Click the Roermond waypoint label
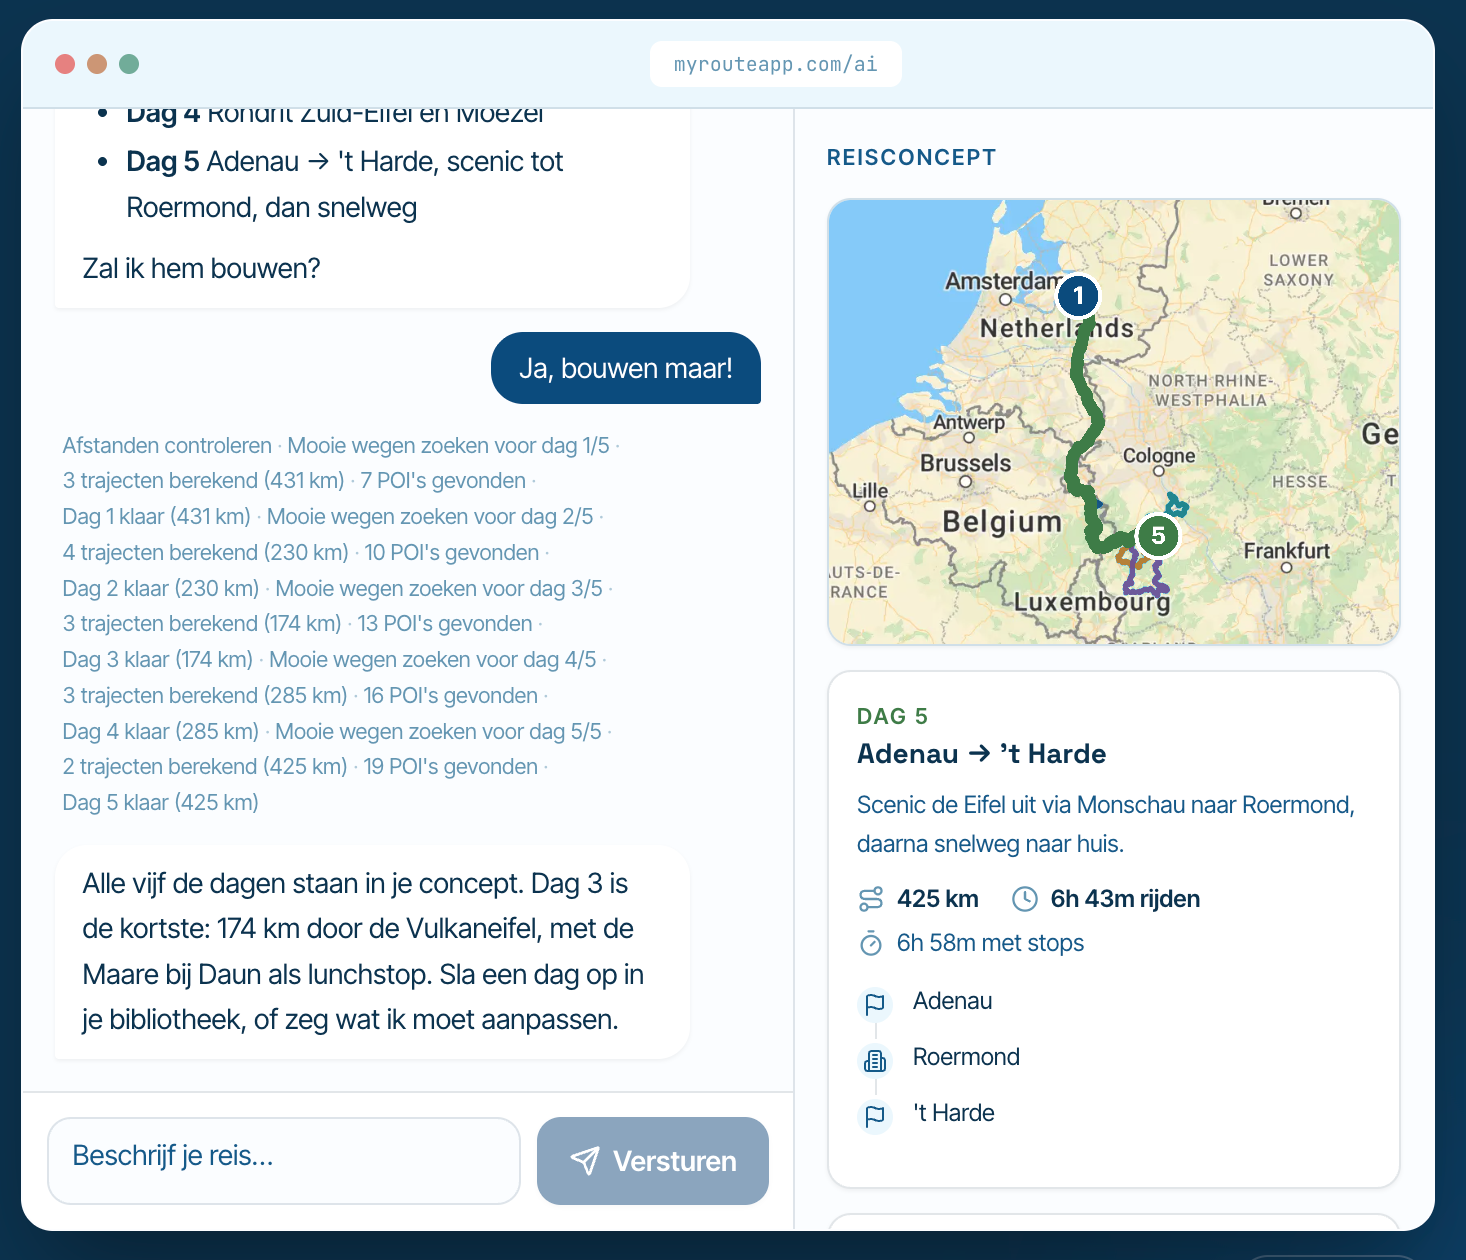This screenshot has width=1466, height=1260. tap(966, 1057)
